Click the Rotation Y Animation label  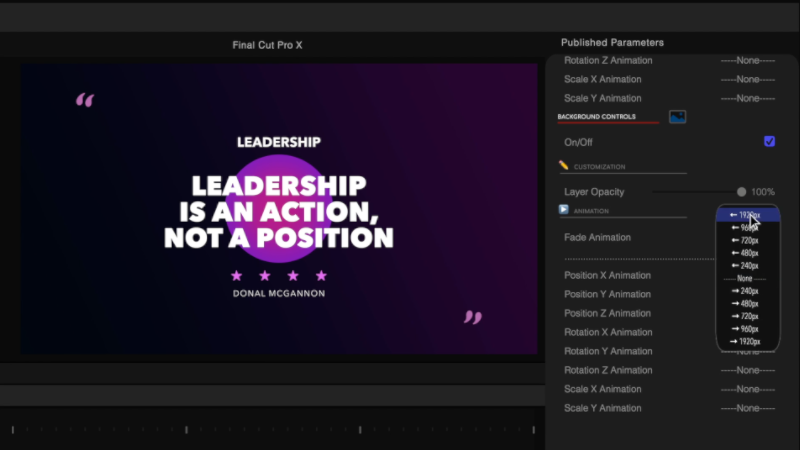point(608,351)
